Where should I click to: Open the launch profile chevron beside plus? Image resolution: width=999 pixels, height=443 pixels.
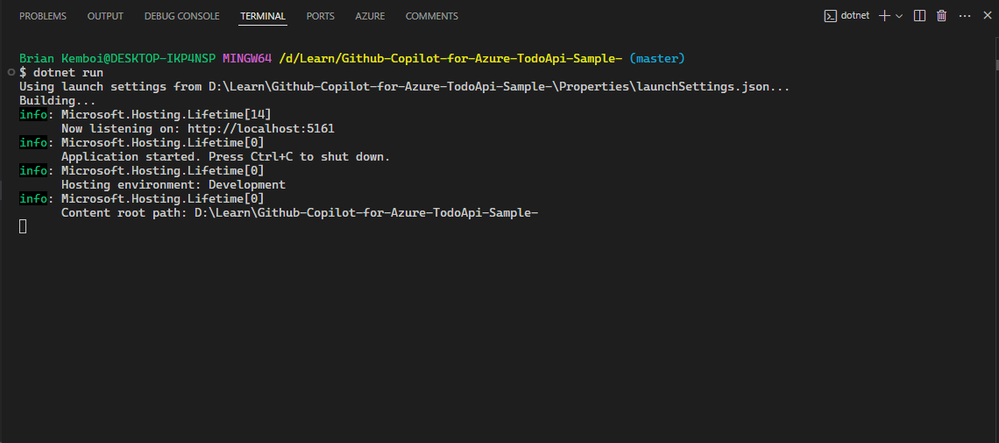[x=899, y=16]
